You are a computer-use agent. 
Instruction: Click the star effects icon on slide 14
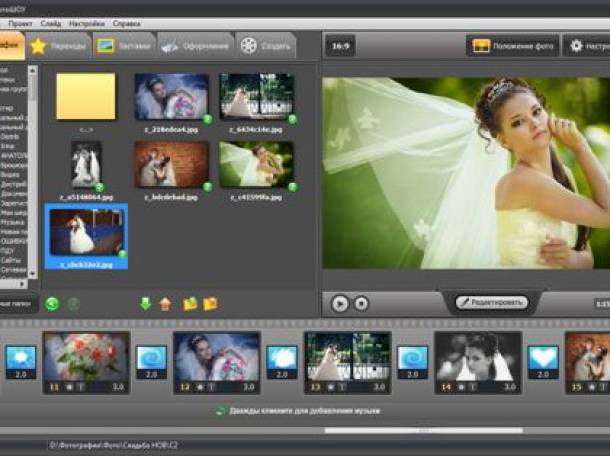click(x=461, y=387)
